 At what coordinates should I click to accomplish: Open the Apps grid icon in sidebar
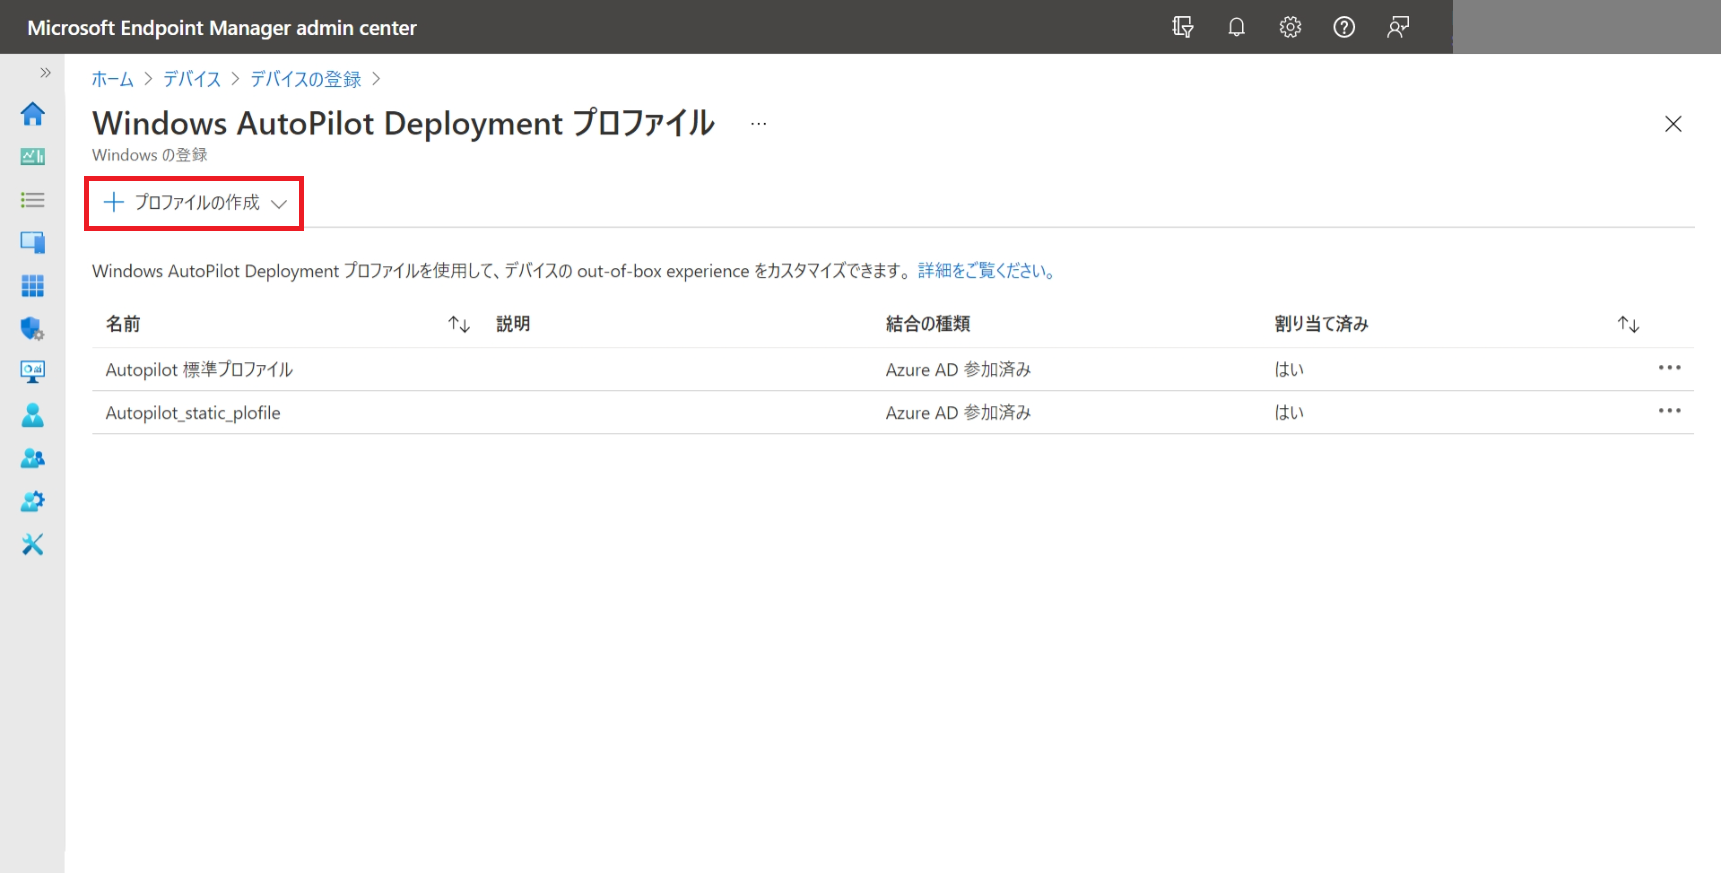pos(32,286)
